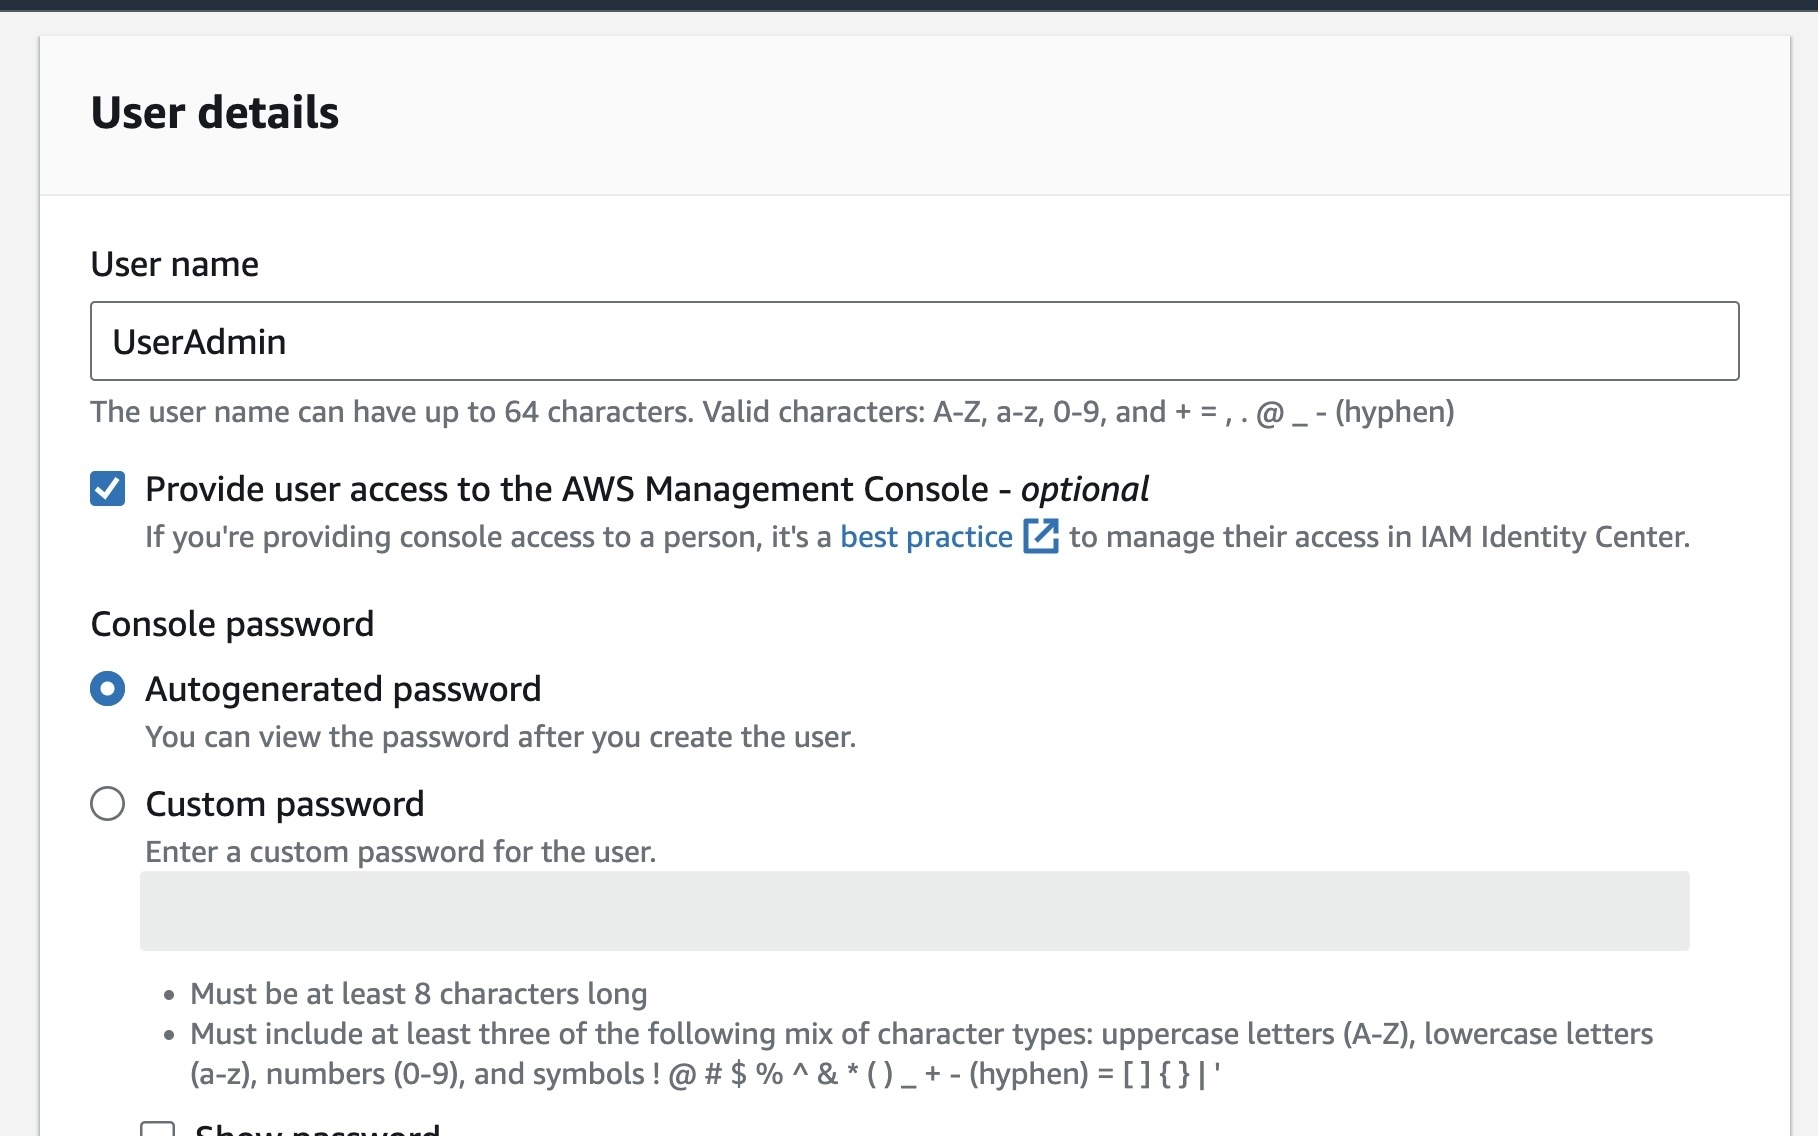Viewport: 1818px width, 1136px height.
Task: Click the User details section header
Action: click(x=214, y=112)
